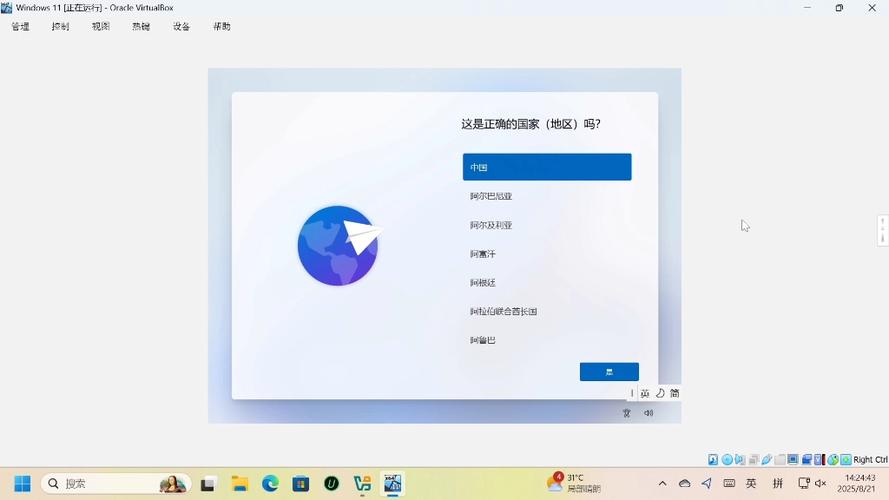Click VirtualBox shared folders status icon

[780, 459]
